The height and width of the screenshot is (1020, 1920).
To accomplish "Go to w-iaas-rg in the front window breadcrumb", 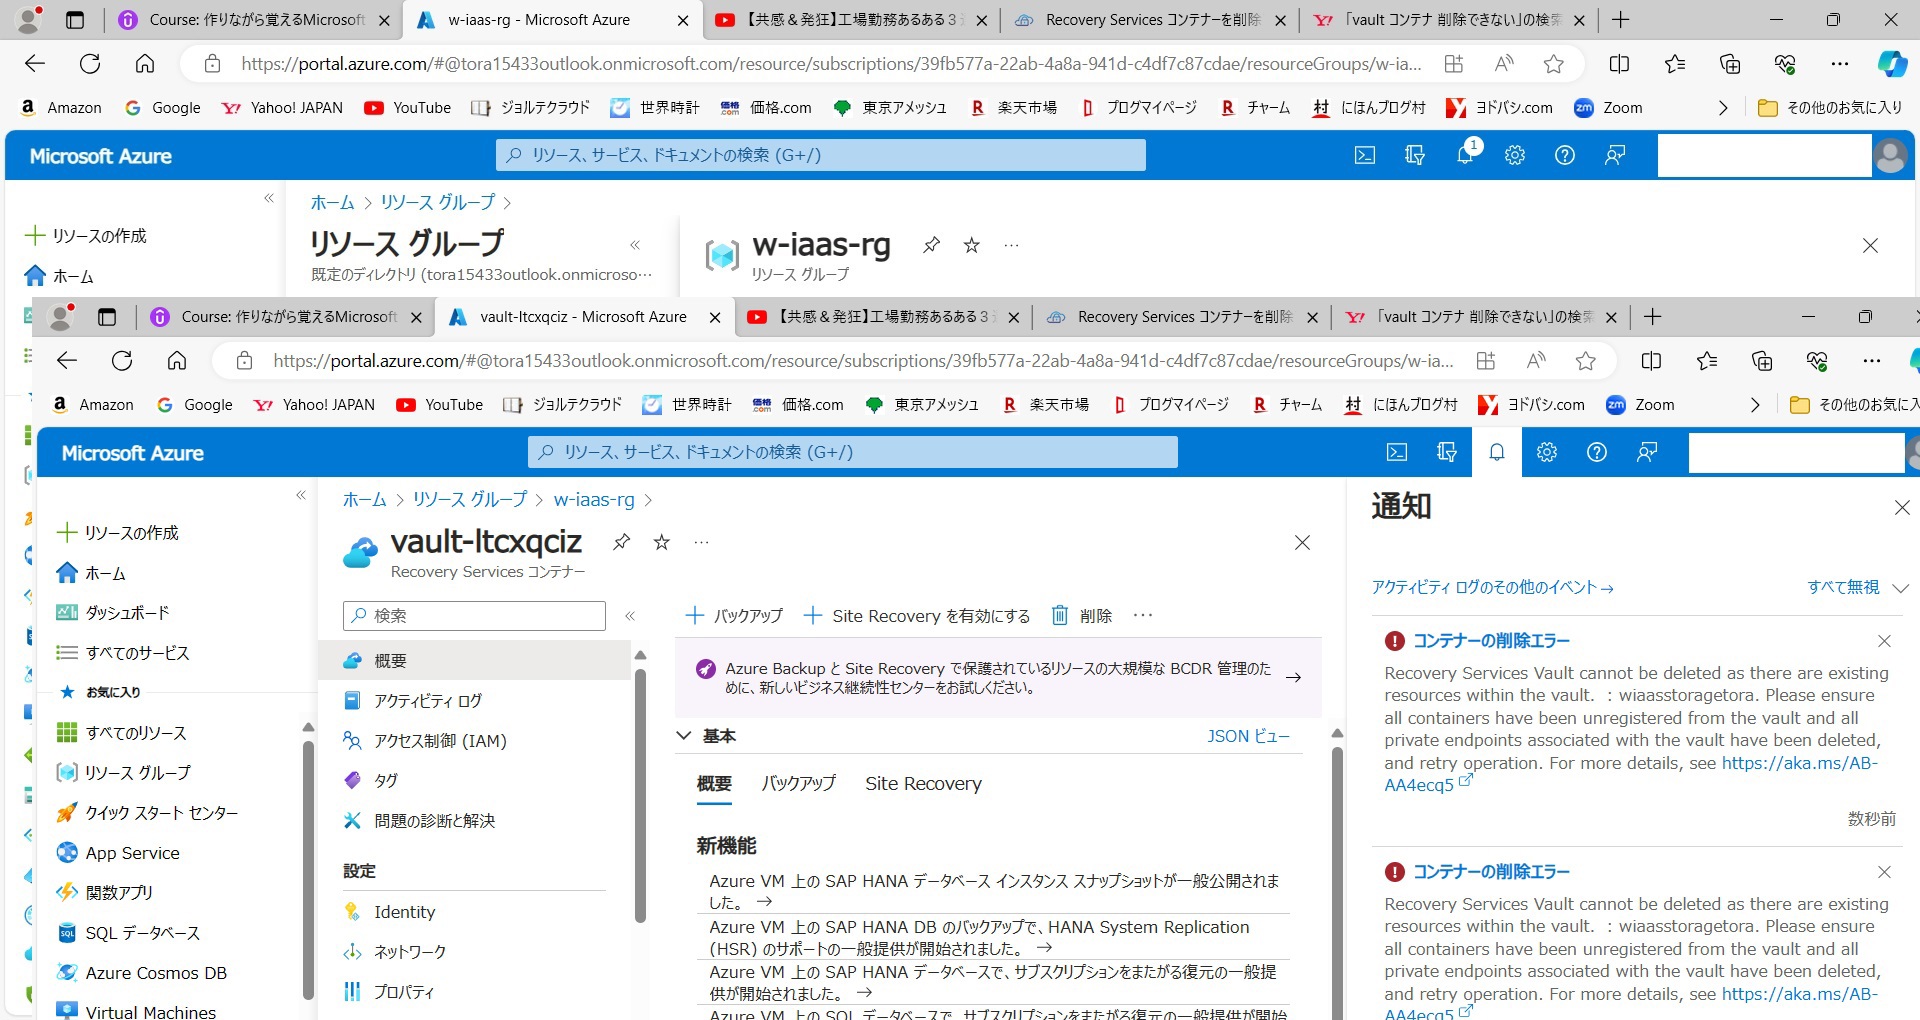I will pyautogui.click(x=594, y=499).
